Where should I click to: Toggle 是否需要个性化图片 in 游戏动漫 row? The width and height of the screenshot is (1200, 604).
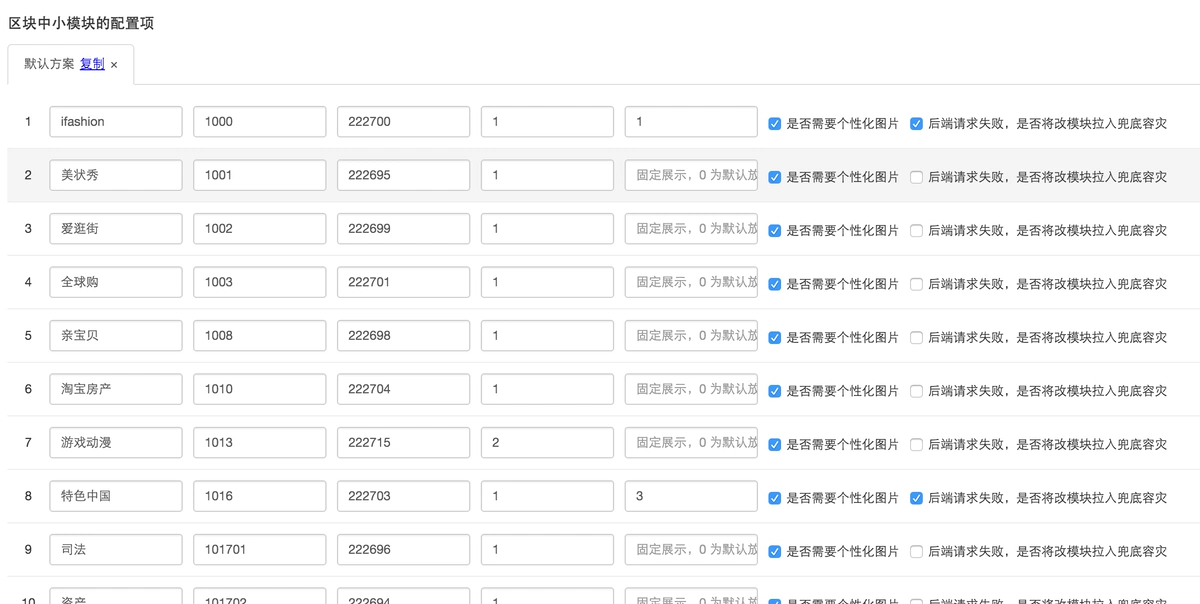775,445
